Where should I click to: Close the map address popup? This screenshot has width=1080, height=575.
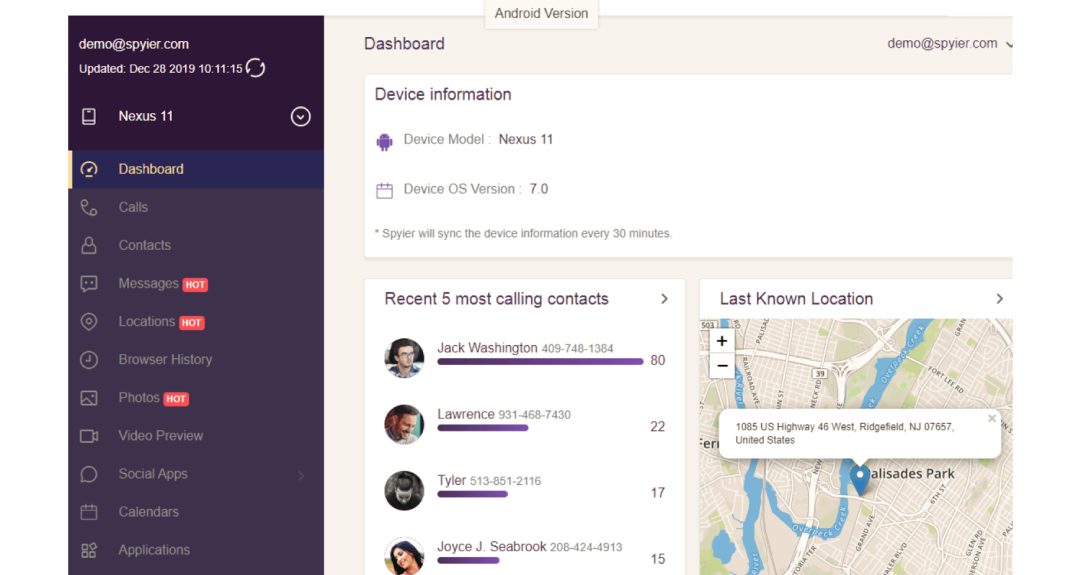(992, 419)
